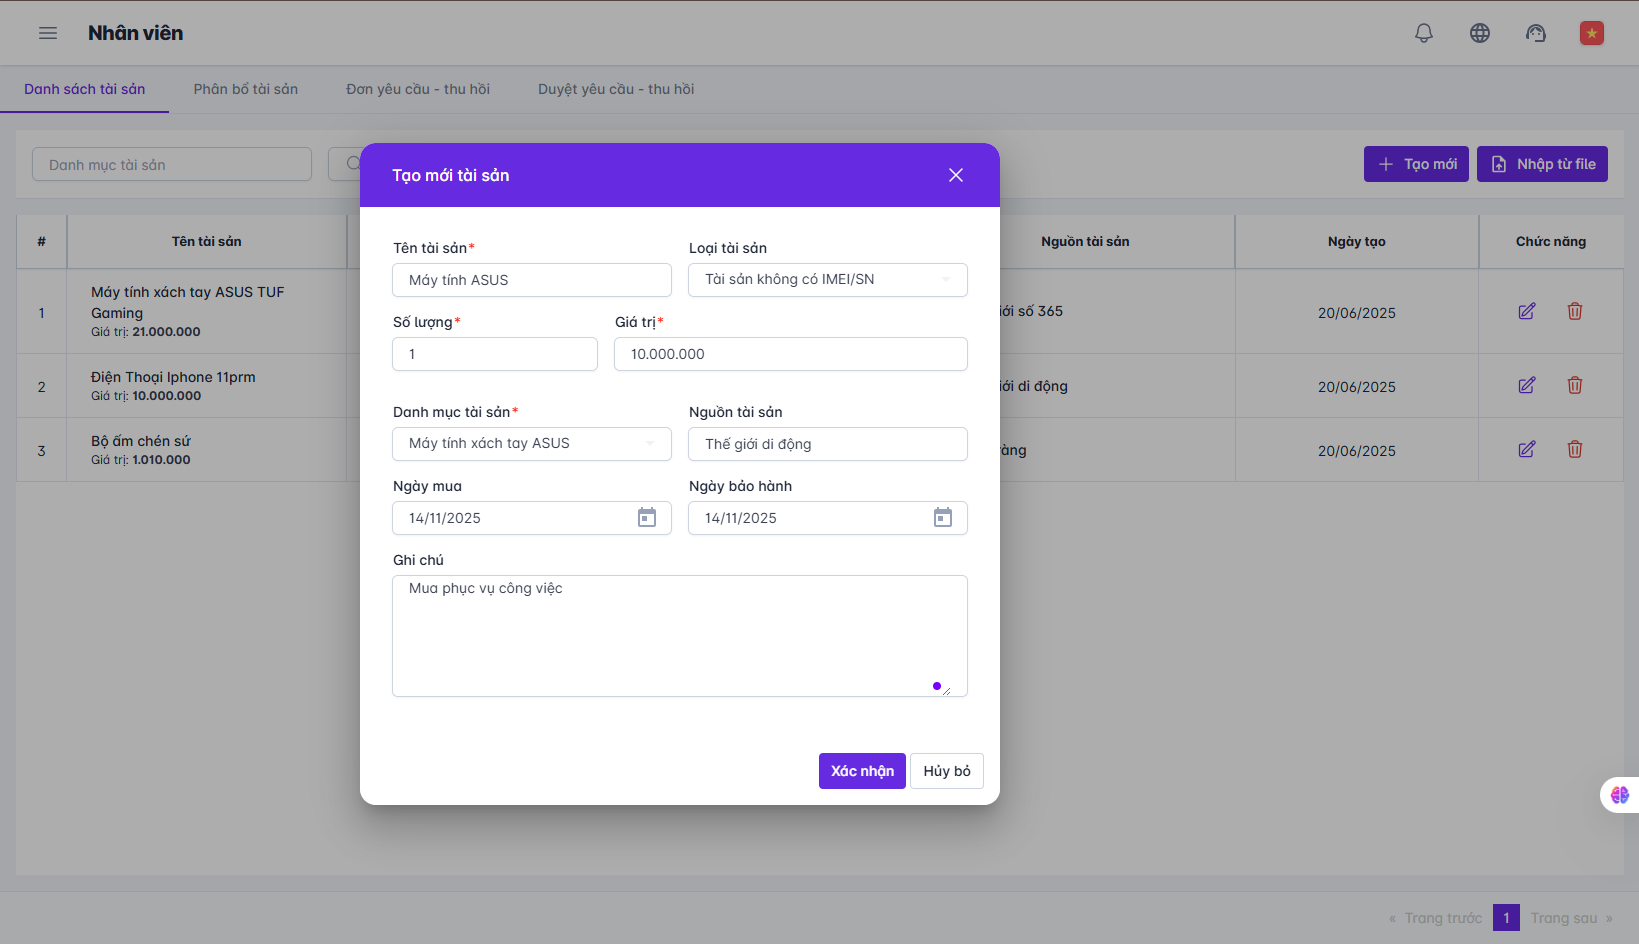Click the Nhập từ file button
The width and height of the screenshot is (1639, 944).
[x=1541, y=164]
